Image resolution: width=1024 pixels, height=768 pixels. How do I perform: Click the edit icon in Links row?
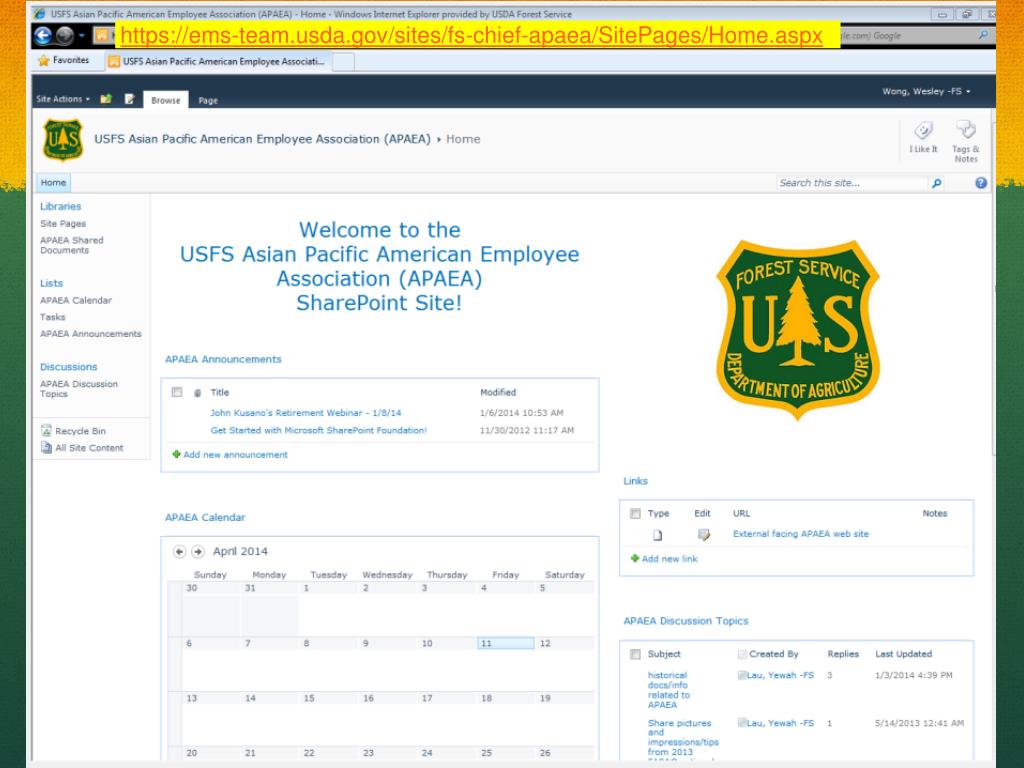coord(703,535)
